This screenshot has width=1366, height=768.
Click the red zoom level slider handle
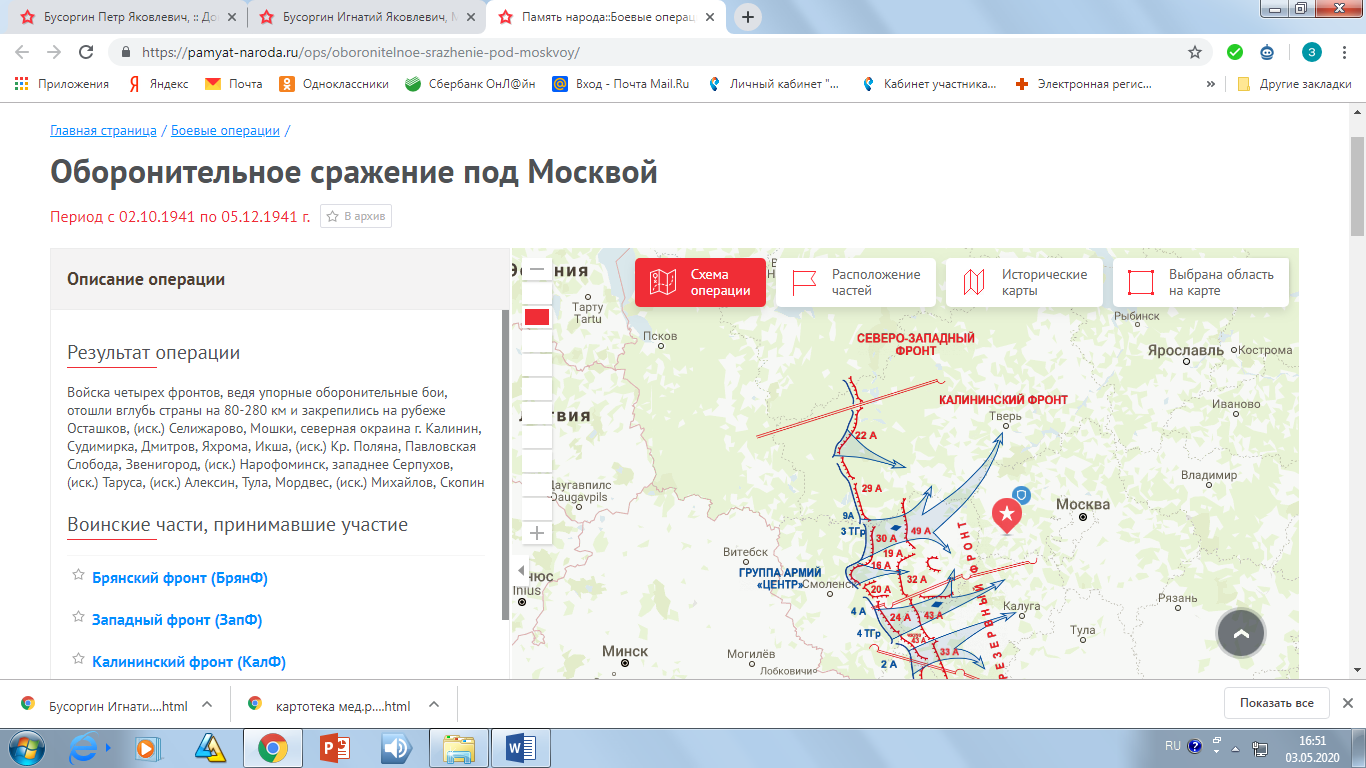[x=537, y=317]
